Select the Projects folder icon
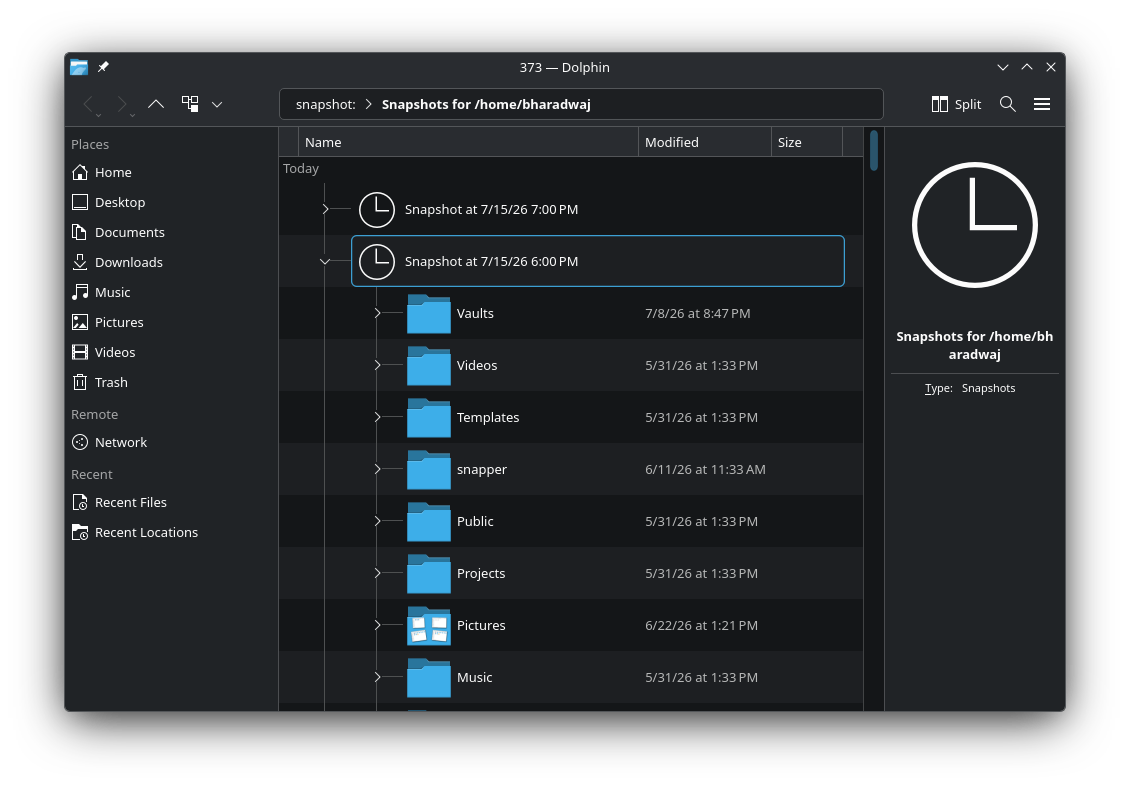 click(x=429, y=573)
